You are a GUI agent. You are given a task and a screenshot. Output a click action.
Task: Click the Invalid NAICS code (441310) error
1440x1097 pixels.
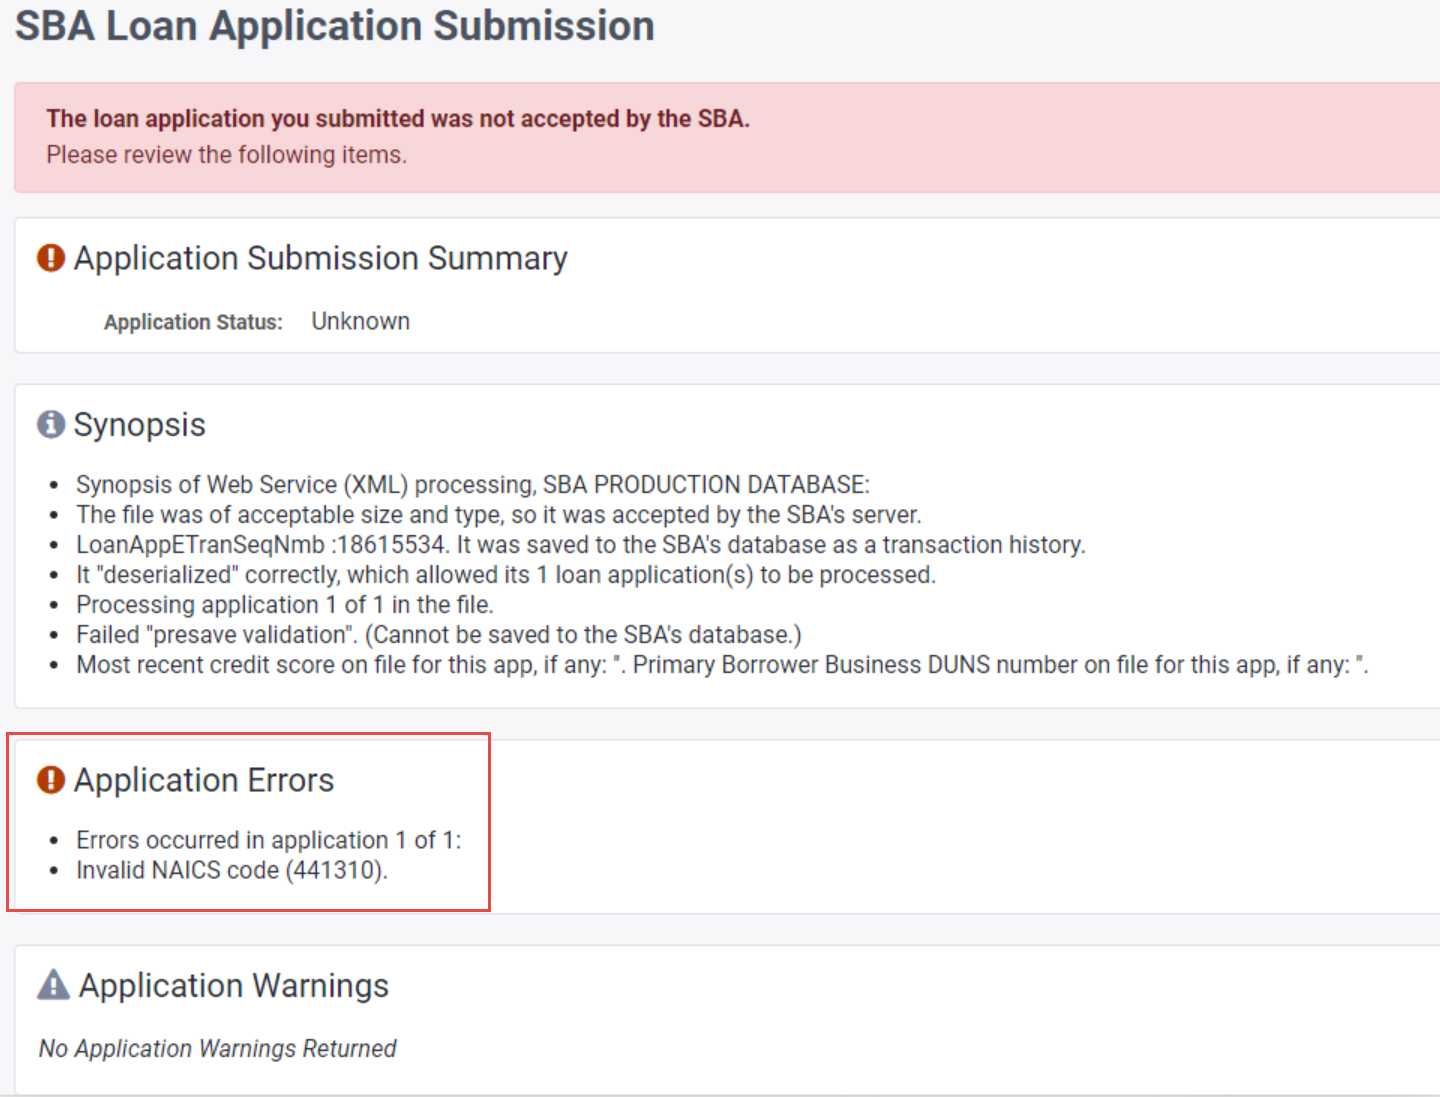pyautogui.click(x=231, y=870)
